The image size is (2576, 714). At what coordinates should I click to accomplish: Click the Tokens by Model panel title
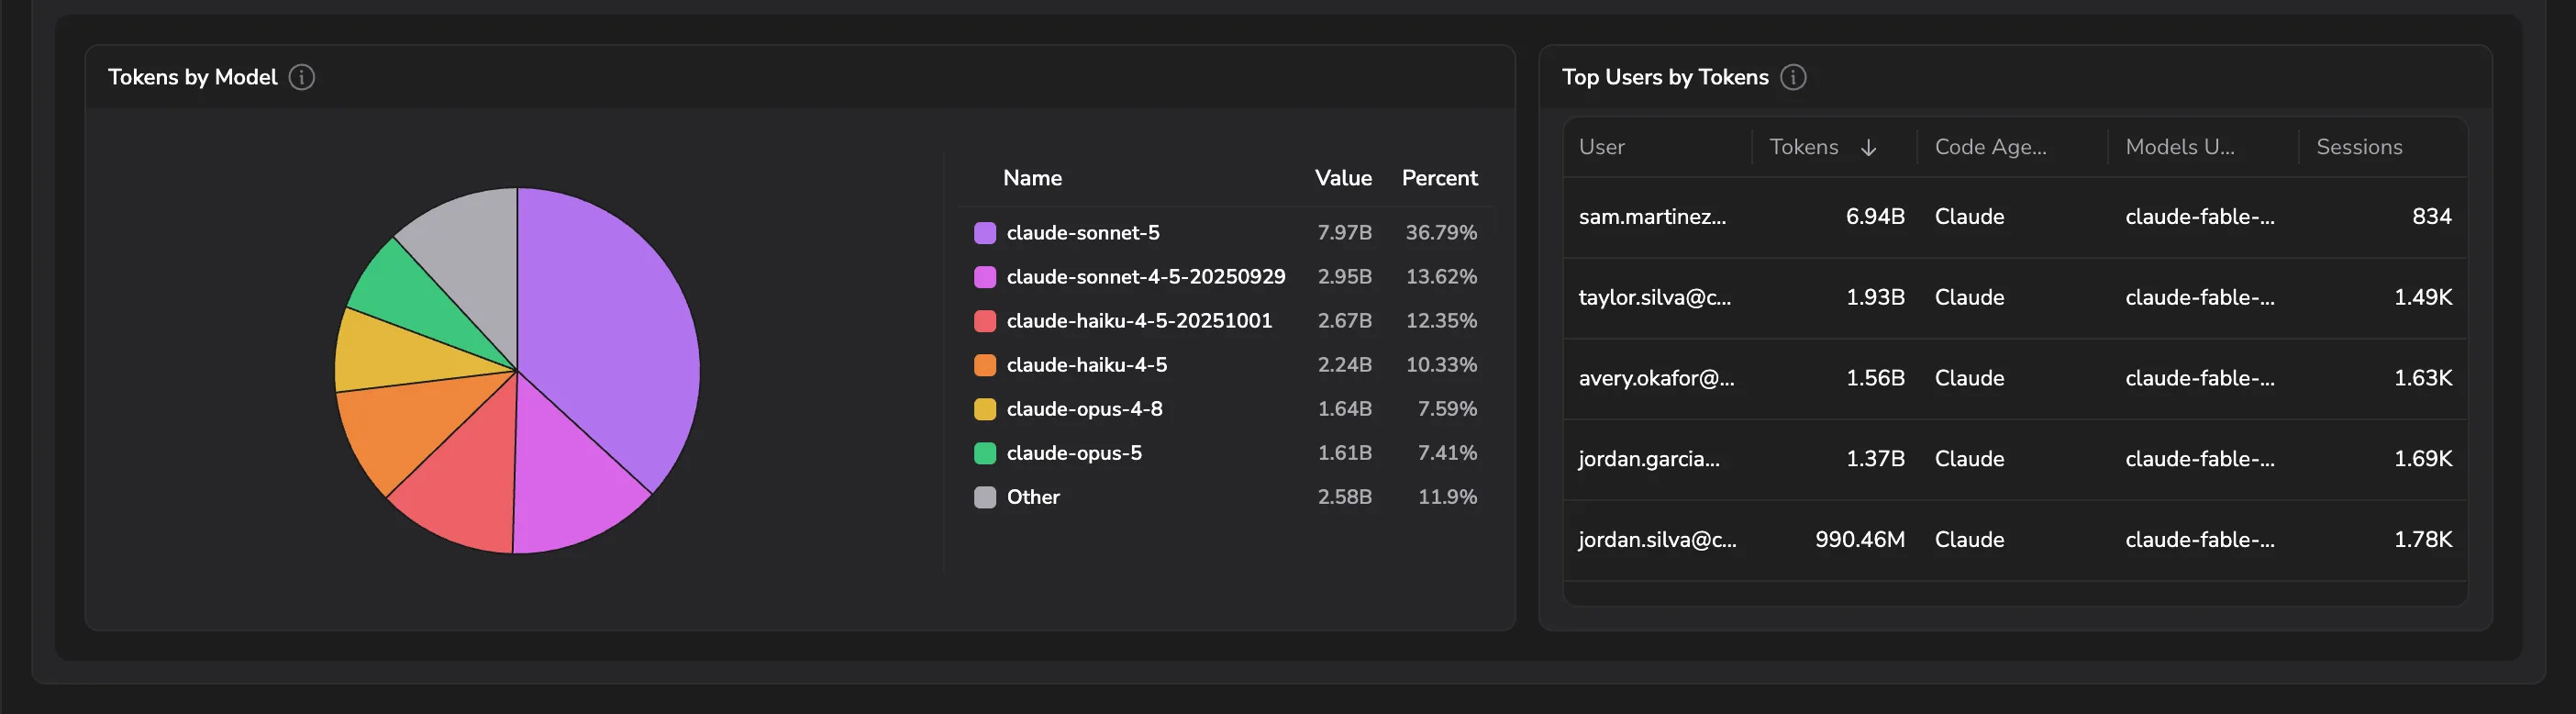pos(192,77)
